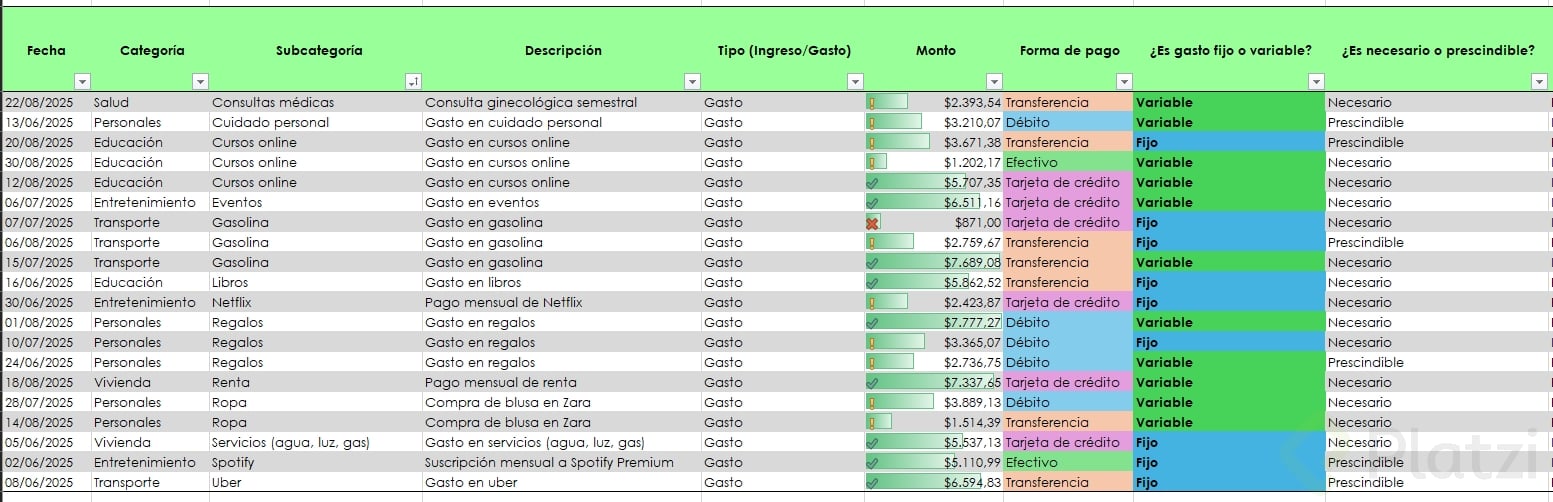Click the green check icon beside $7.777,27
The width and height of the screenshot is (1553, 502).
873,323
